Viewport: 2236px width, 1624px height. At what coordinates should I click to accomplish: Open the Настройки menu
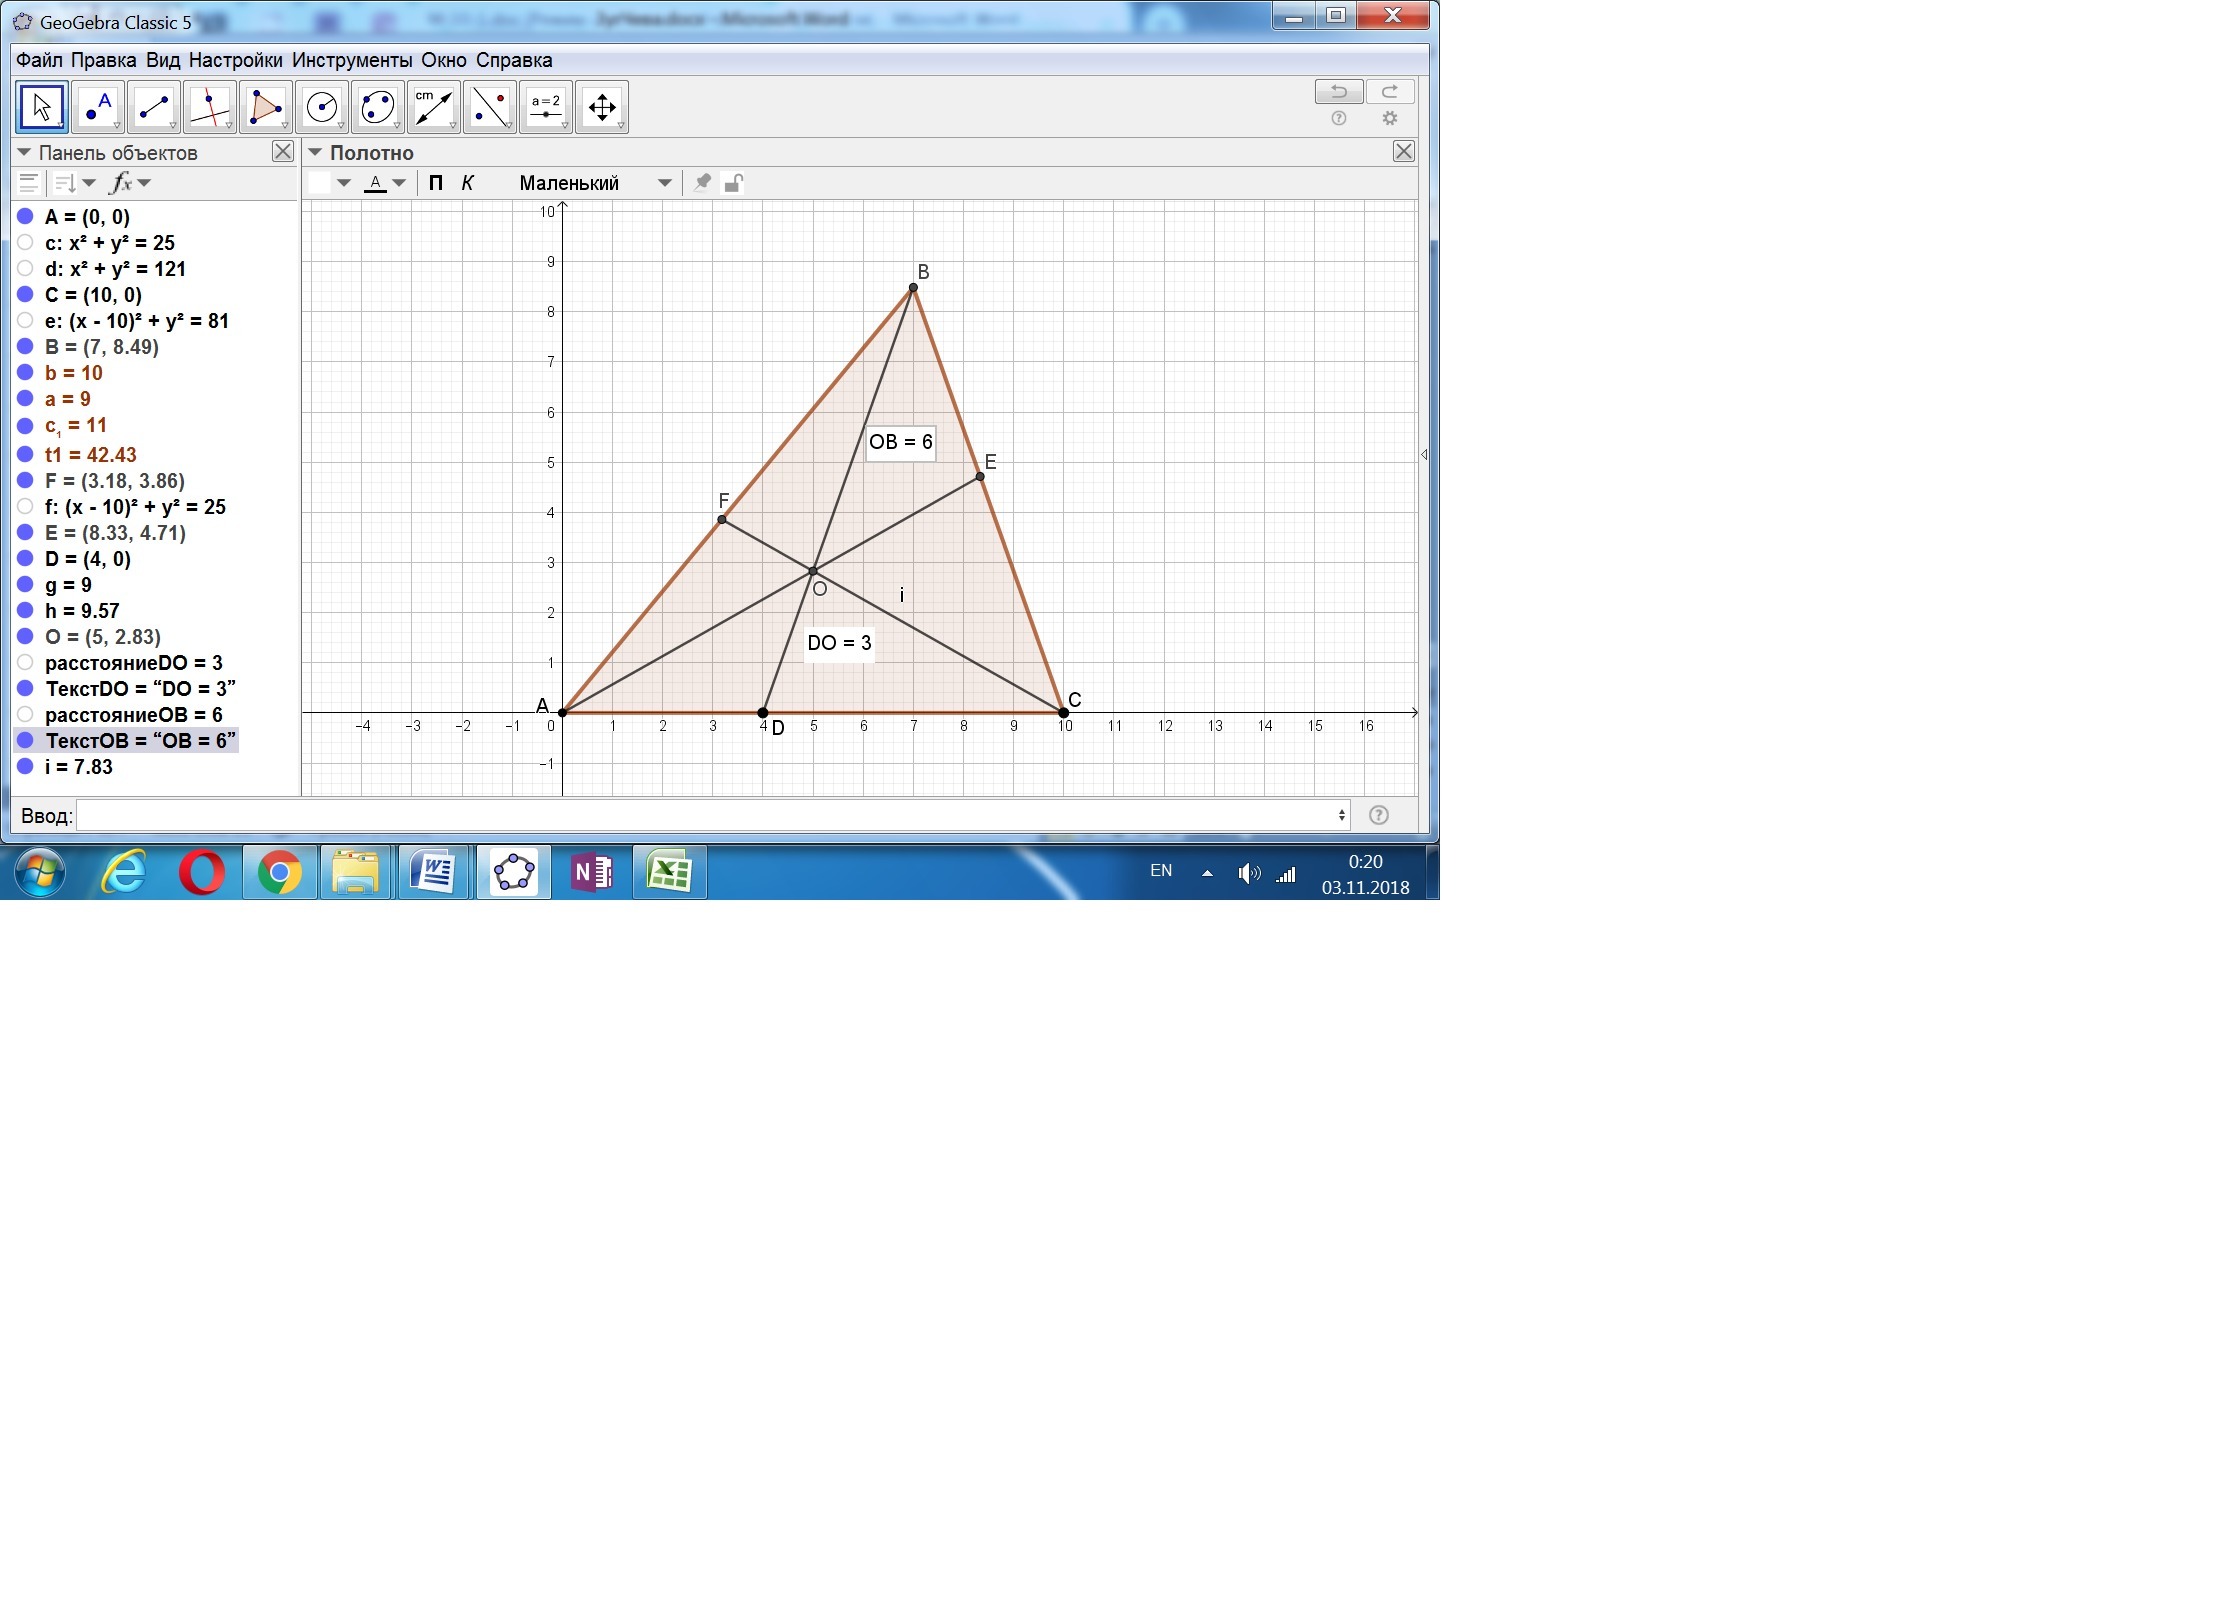235,60
